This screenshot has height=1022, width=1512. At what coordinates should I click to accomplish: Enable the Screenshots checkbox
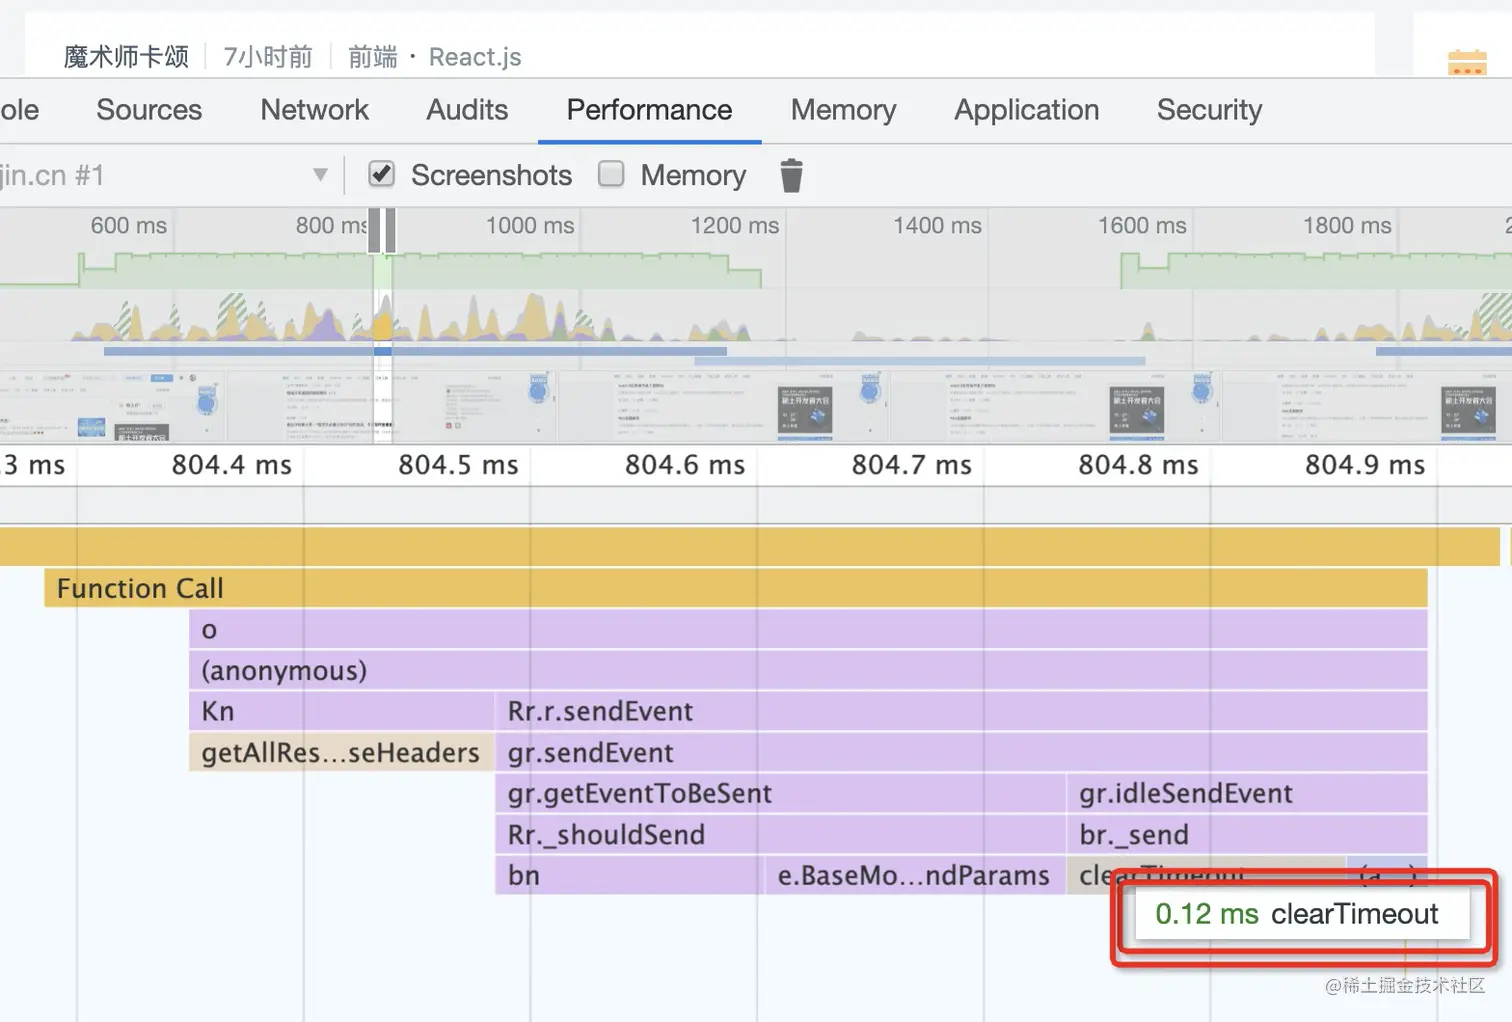[x=381, y=174]
